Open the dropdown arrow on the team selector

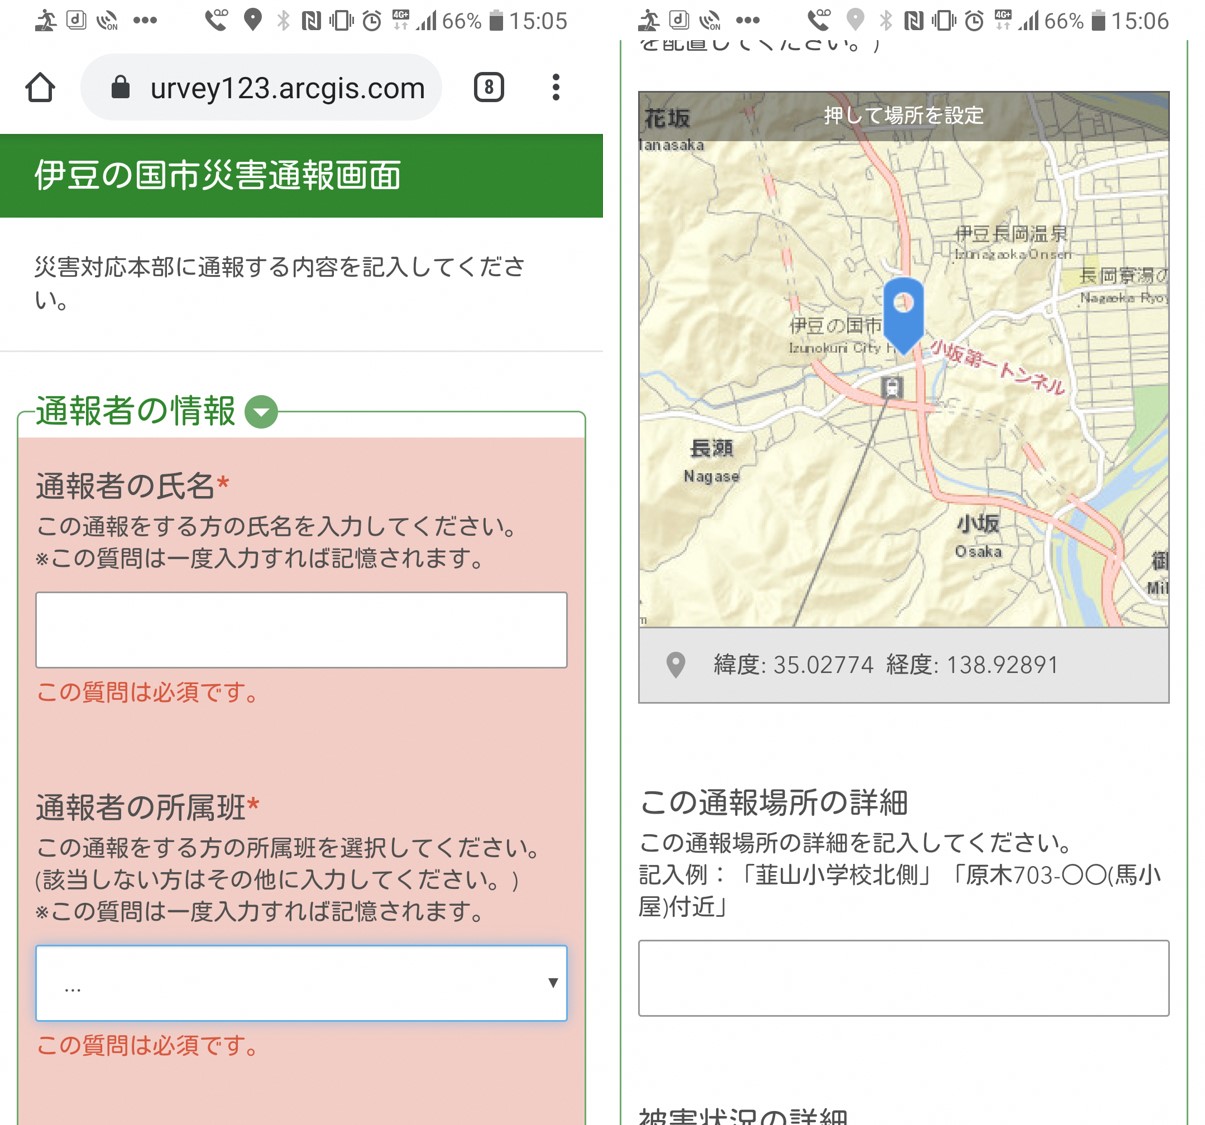tap(553, 983)
